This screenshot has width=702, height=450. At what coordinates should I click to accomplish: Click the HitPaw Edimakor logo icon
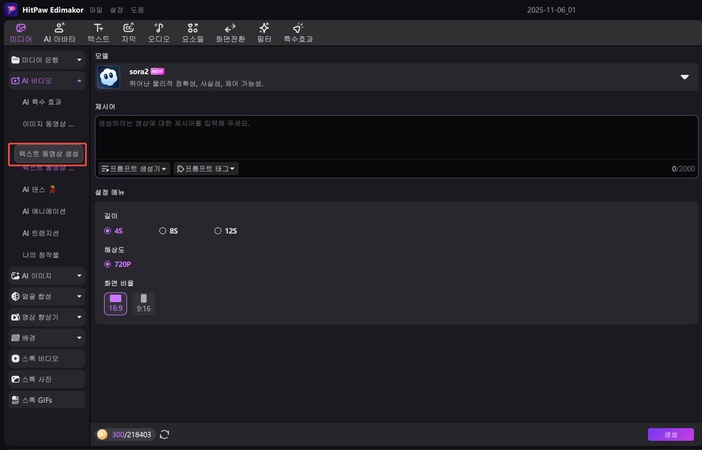tap(11, 9)
